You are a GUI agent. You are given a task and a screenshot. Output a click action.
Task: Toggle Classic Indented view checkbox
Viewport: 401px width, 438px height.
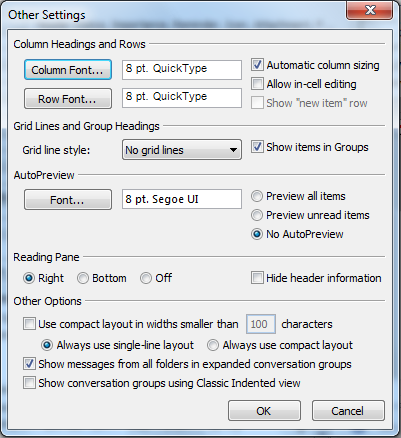tap(29, 383)
